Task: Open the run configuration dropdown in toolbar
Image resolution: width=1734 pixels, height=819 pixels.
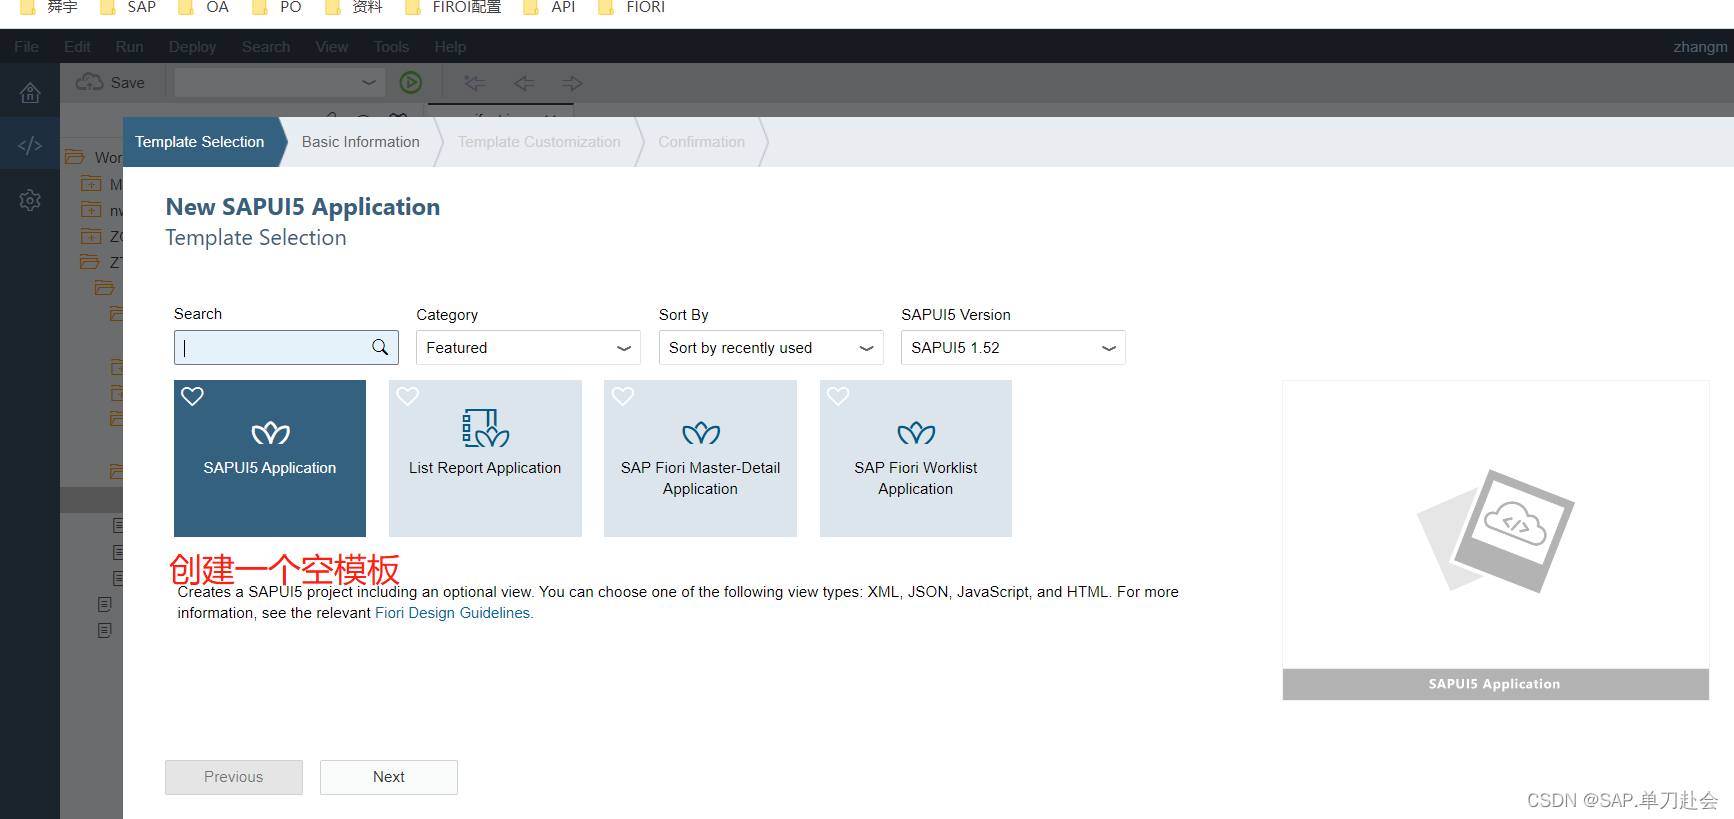Action: pos(280,82)
